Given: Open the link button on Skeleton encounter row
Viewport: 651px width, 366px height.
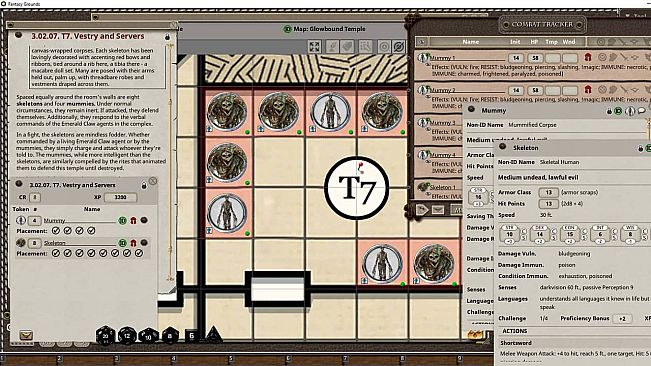Looking at the screenshot, I should [144, 243].
